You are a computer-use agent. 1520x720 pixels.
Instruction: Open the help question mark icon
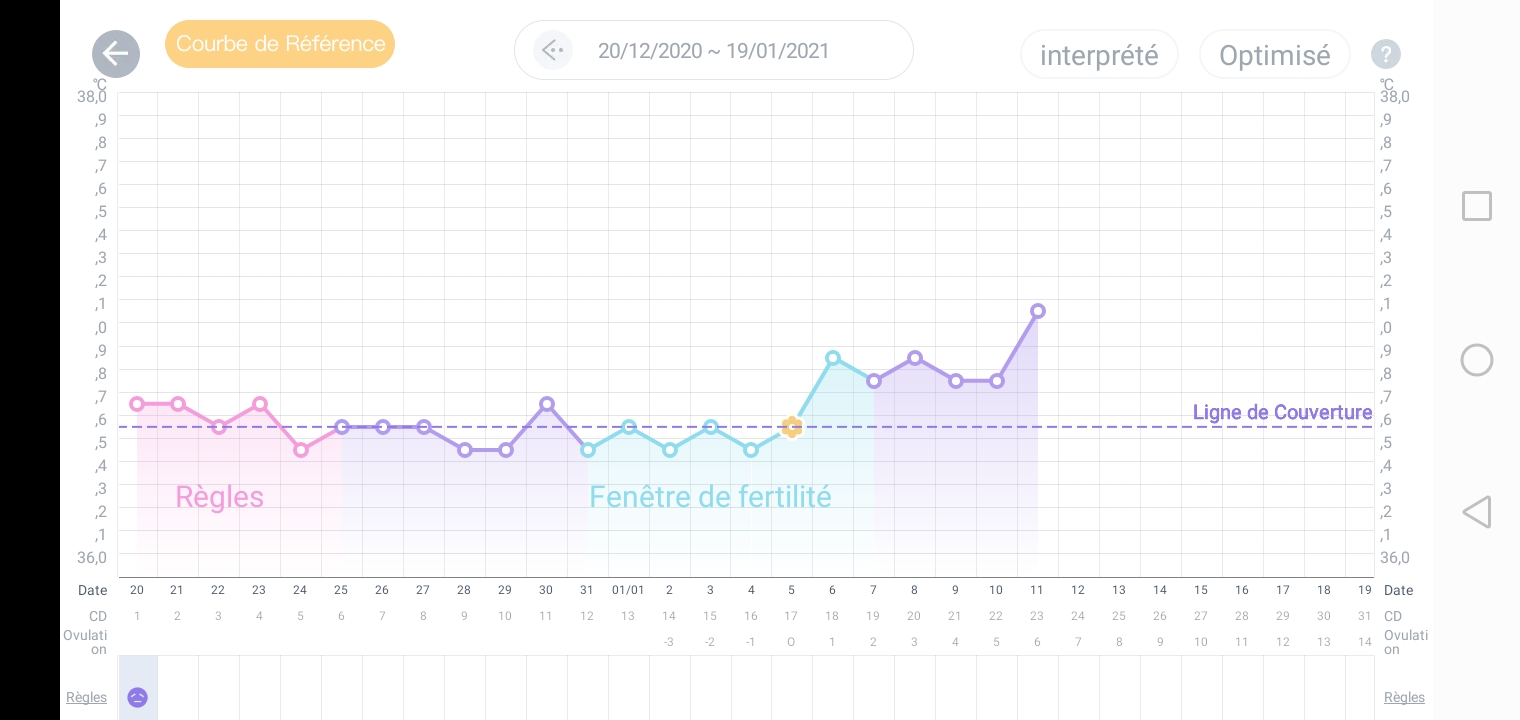tap(1385, 54)
